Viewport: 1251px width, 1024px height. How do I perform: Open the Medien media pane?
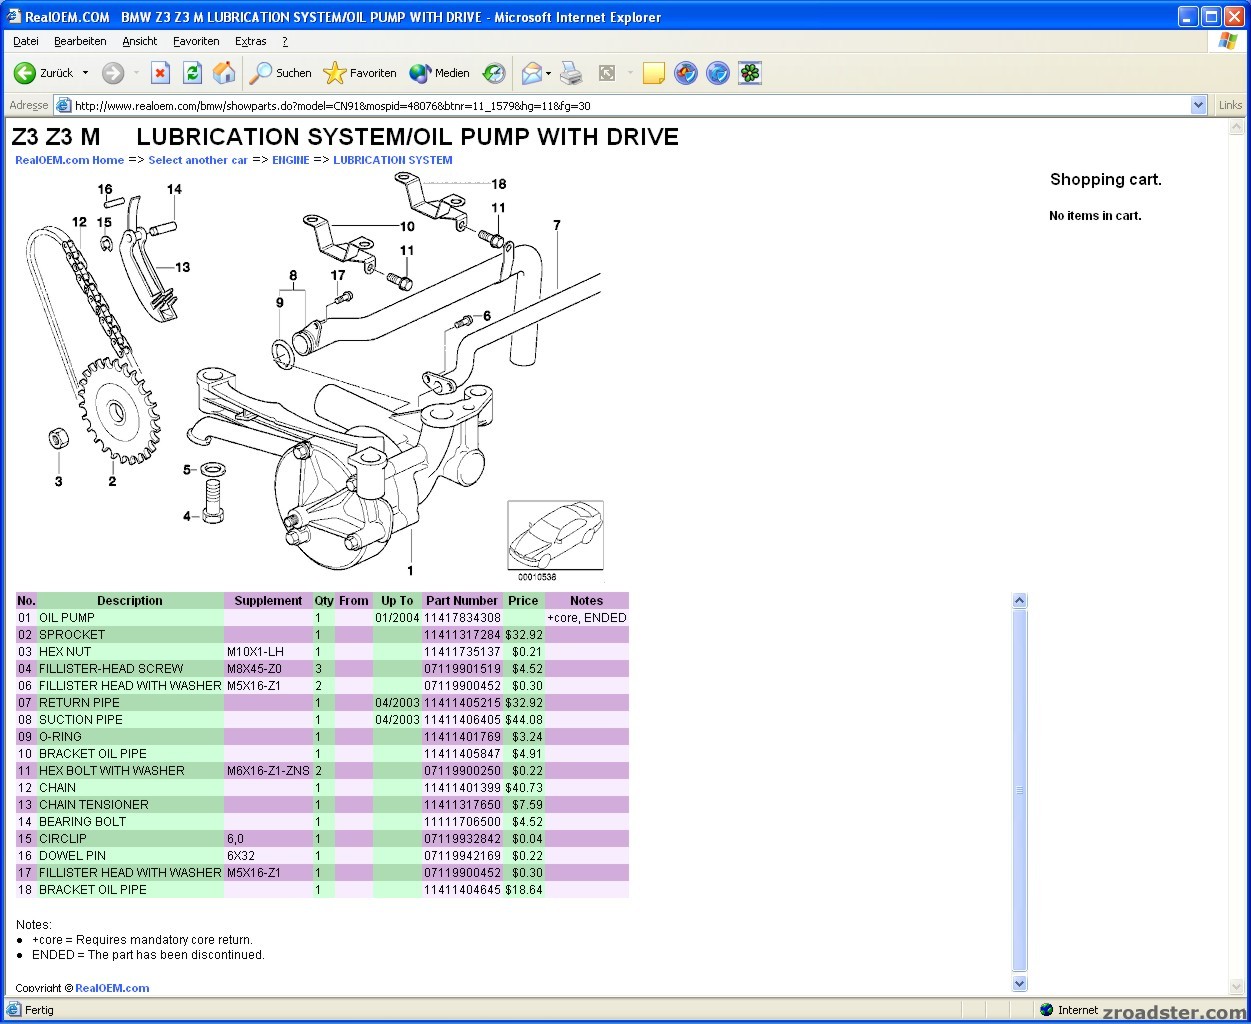click(439, 73)
